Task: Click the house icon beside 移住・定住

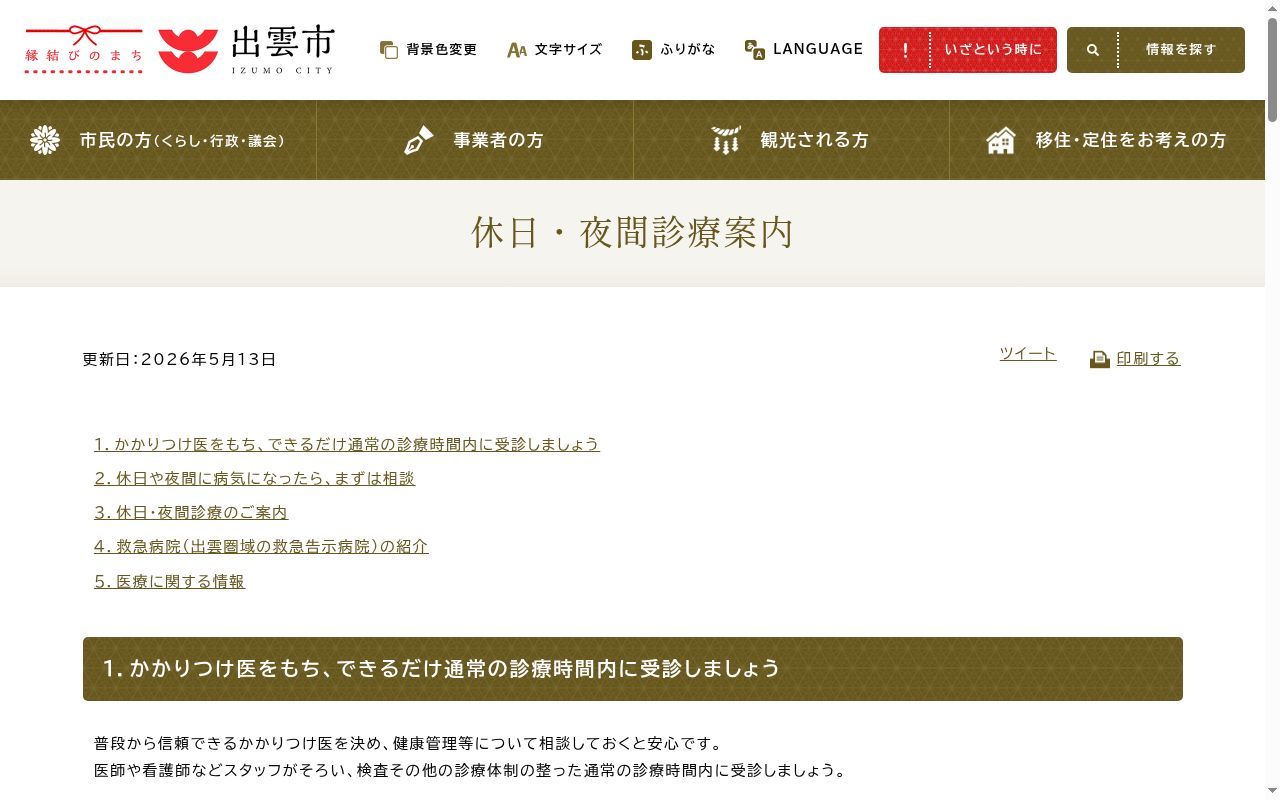Action: pyautogui.click(x=1001, y=140)
